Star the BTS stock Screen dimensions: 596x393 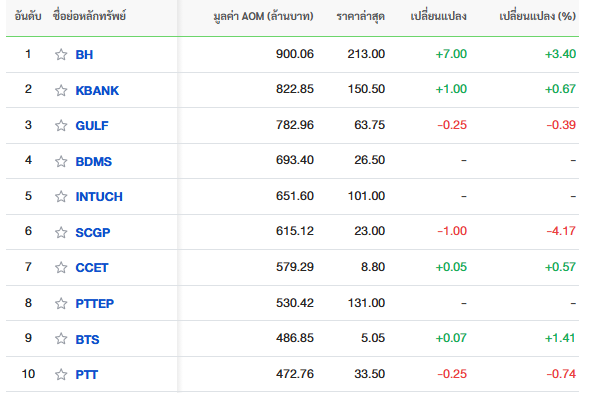pos(61,338)
